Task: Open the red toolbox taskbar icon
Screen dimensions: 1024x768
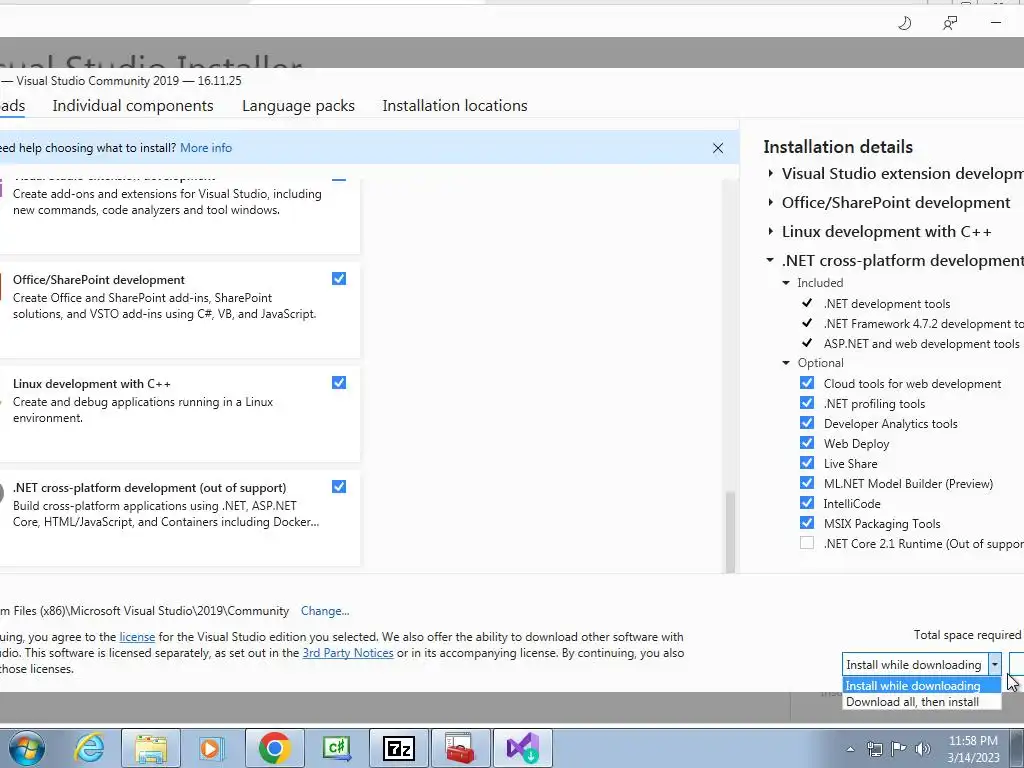Action: coord(460,748)
